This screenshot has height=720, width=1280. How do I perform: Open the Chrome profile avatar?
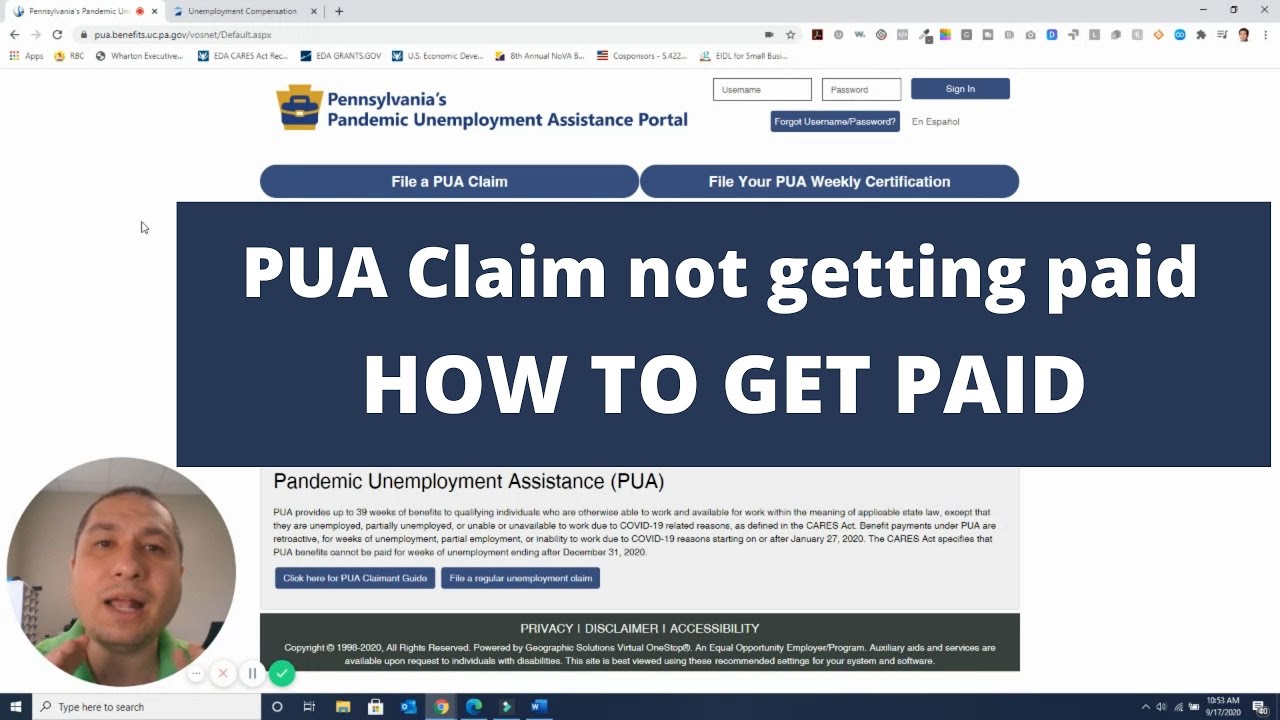click(1244, 34)
